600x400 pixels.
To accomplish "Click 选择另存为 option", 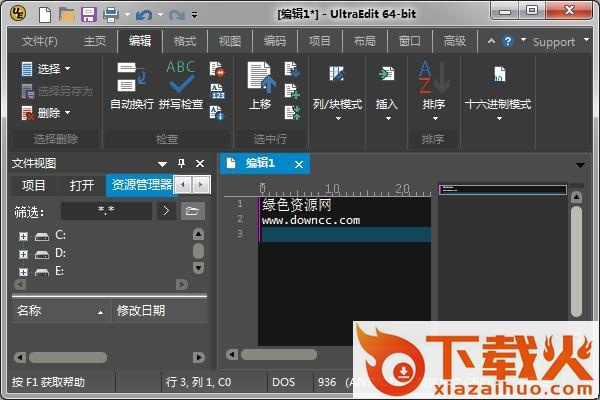I will pyautogui.click(x=57, y=91).
